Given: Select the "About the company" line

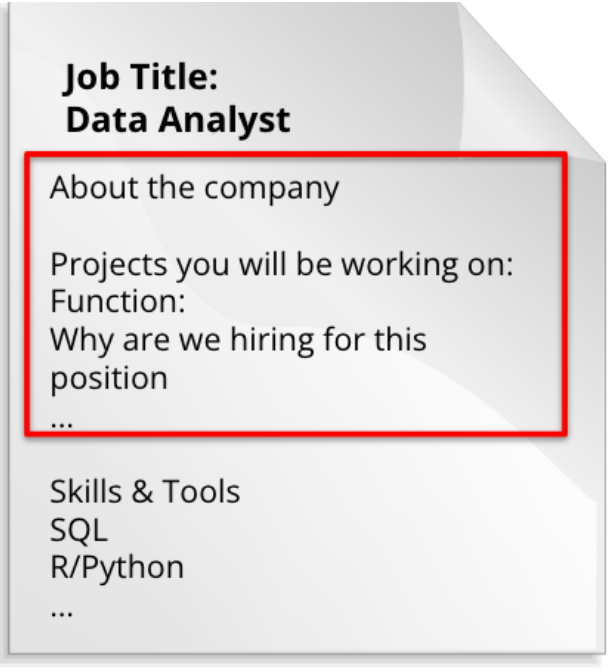Looking at the screenshot, I should pos(195,188).
